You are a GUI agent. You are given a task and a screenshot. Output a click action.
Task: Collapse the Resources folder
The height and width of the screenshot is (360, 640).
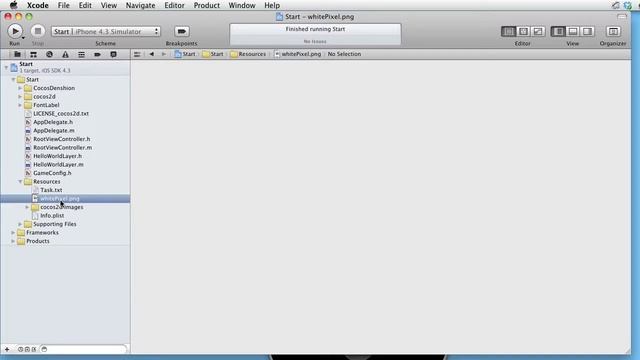click(20, 182)
